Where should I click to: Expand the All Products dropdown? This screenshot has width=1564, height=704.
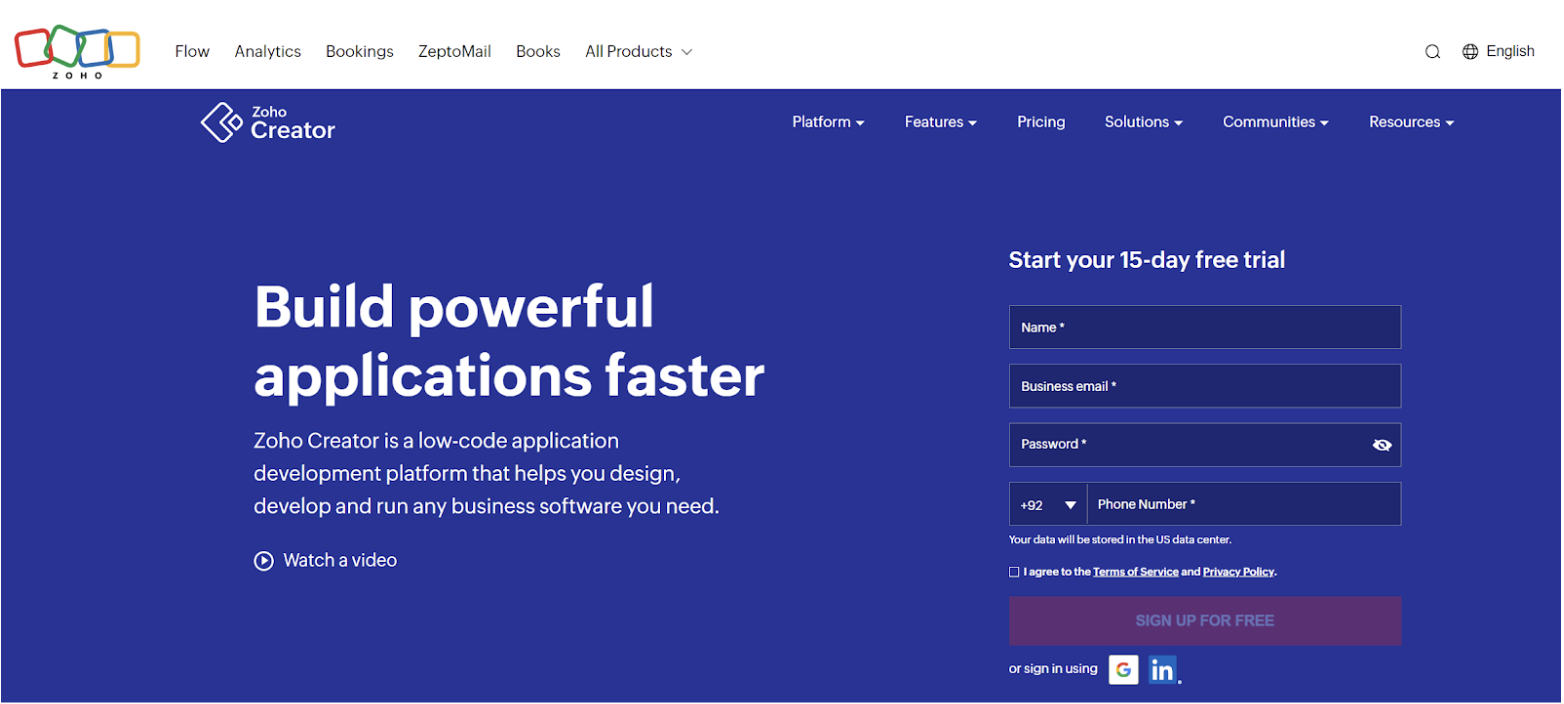click(638, 52)
